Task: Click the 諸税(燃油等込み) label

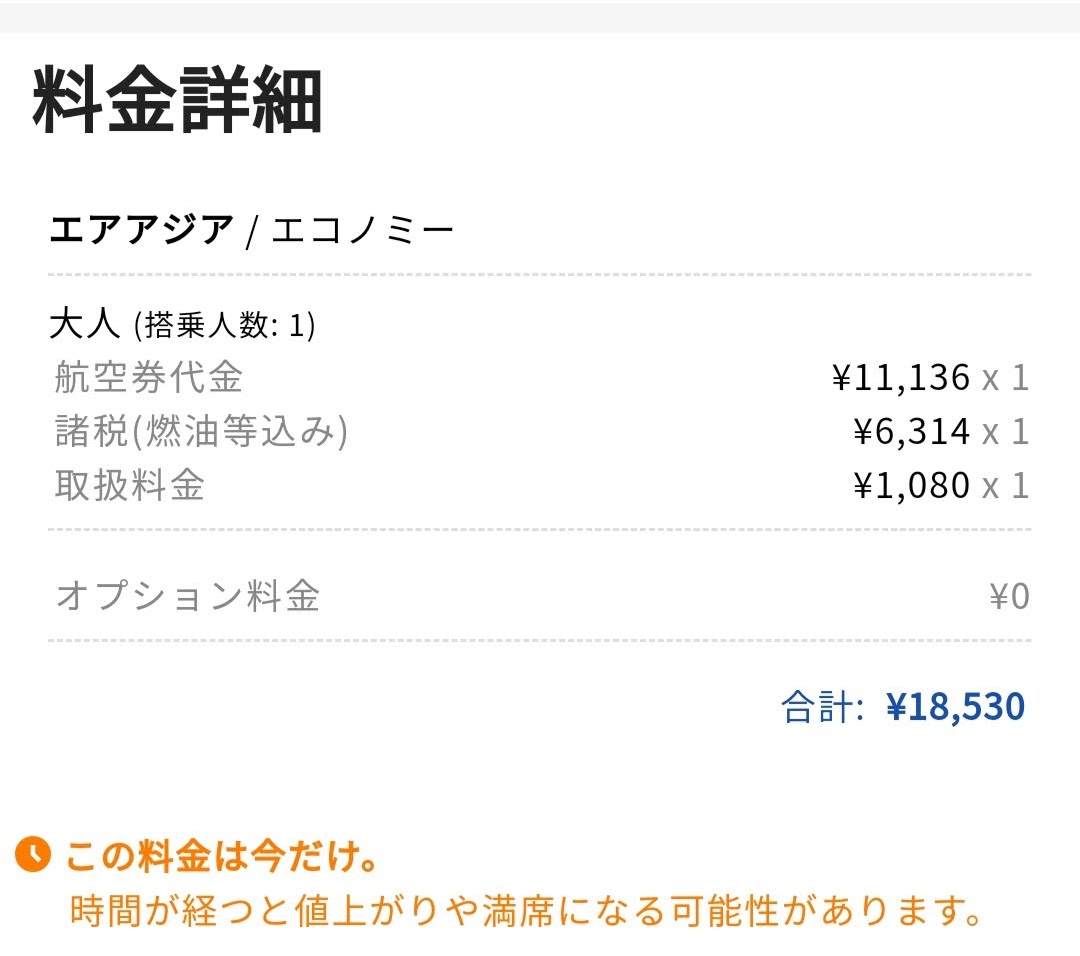Action: point(201,432)
